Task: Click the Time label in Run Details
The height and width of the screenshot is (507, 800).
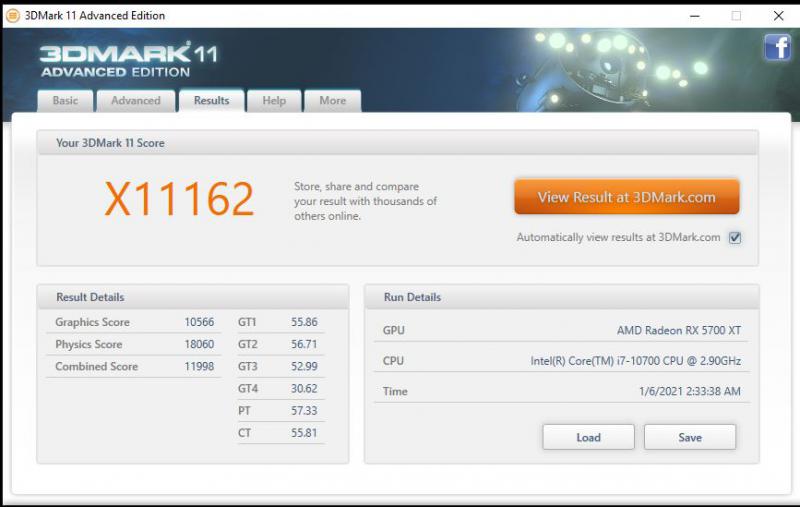Action: (395, 391)
